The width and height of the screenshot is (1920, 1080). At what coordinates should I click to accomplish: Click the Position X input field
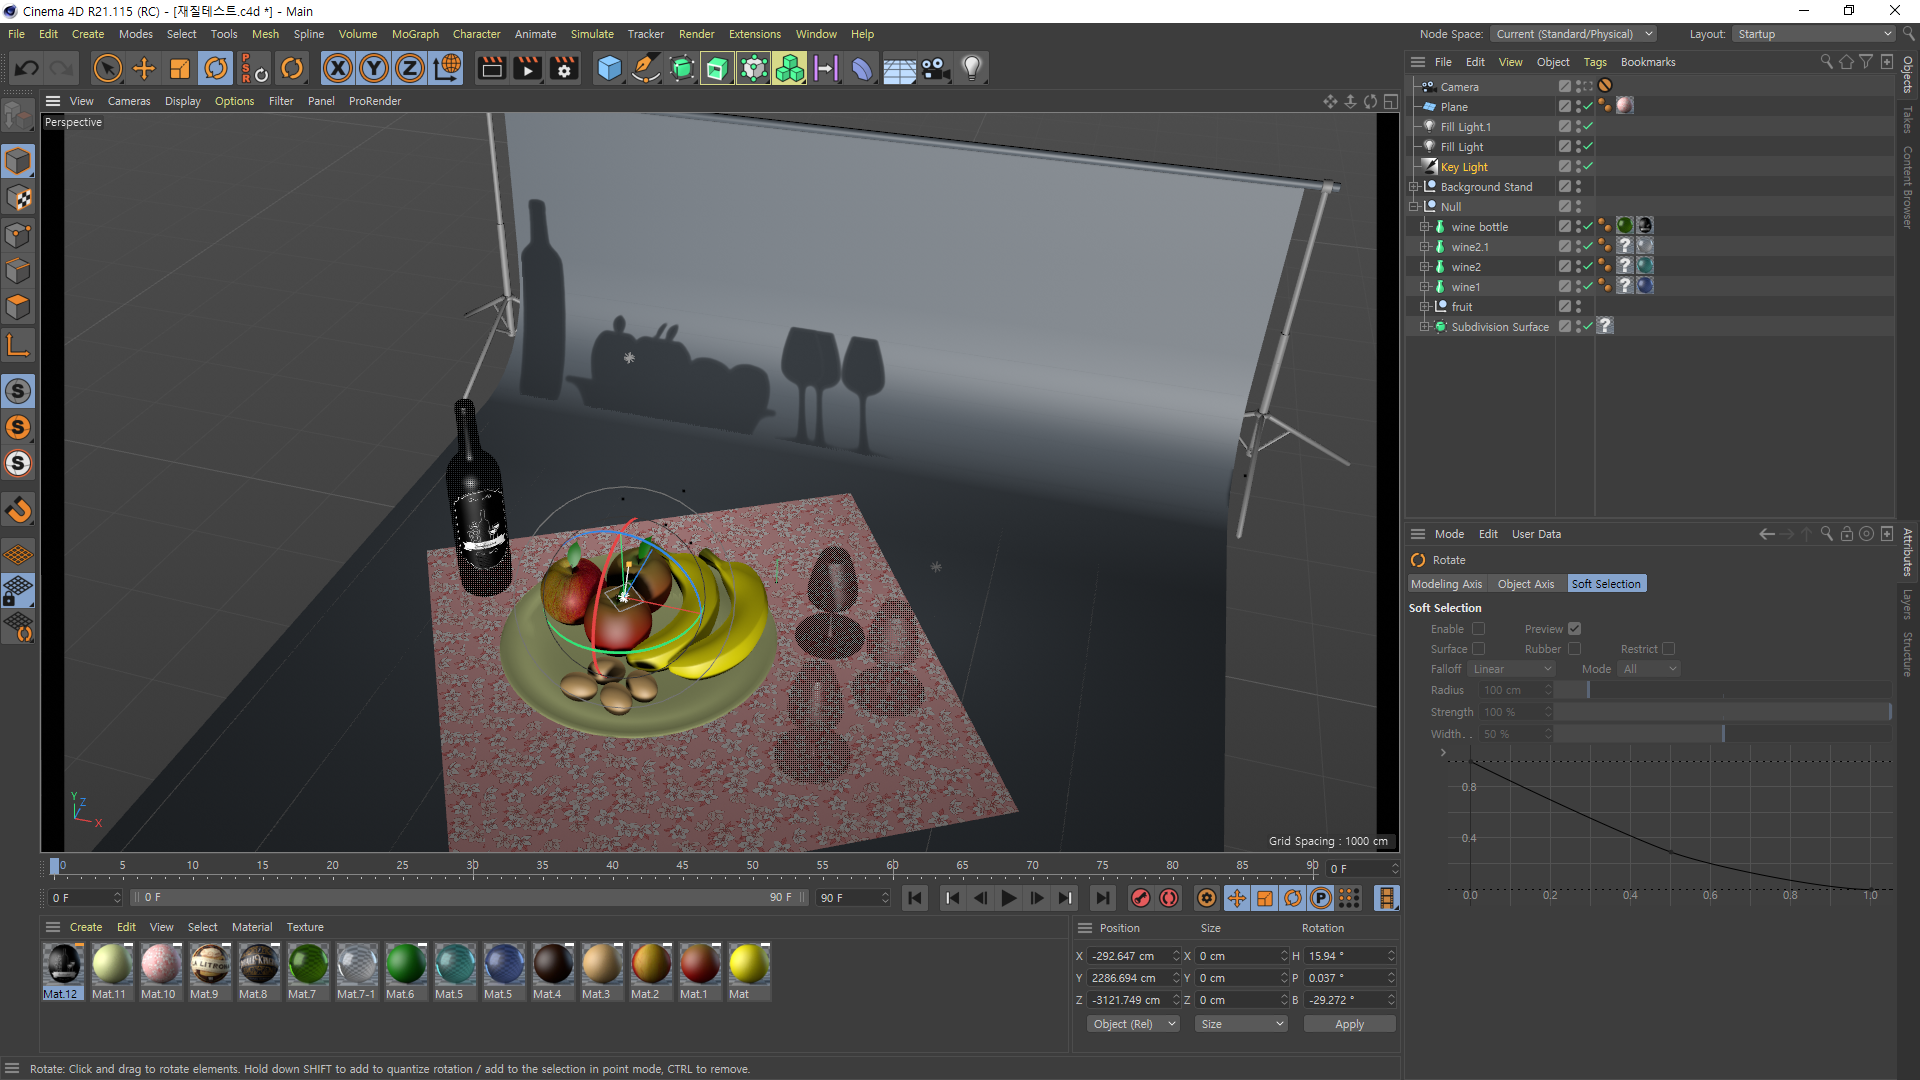point(1128,956)
